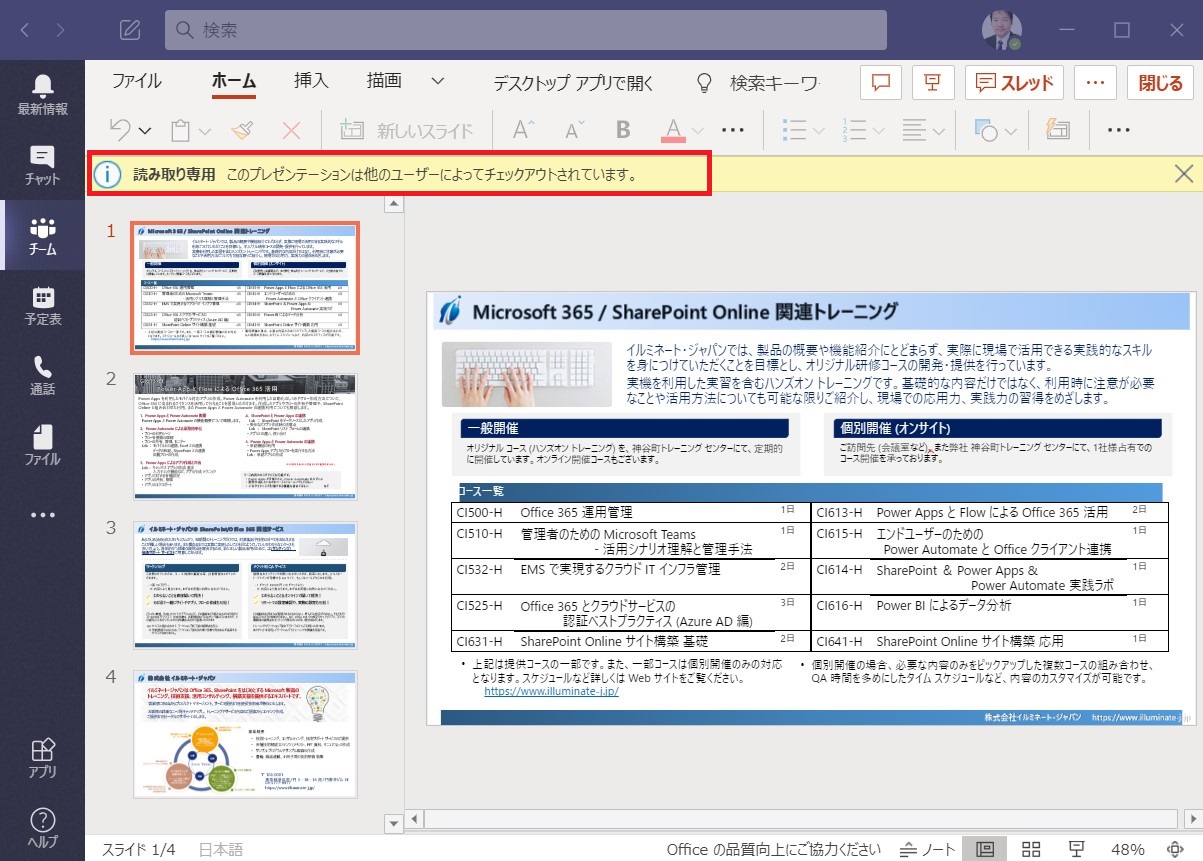Open more font options ellipsis
The image size is (1203, 861).
733,130
